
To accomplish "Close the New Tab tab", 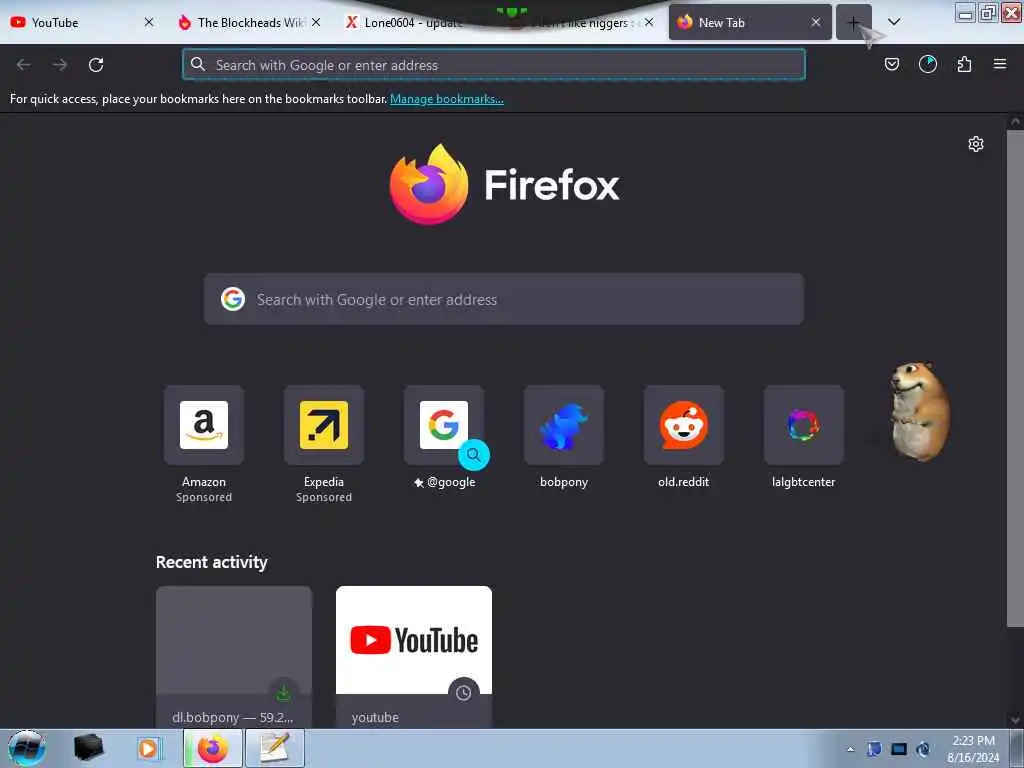I will tap(816, 22).
